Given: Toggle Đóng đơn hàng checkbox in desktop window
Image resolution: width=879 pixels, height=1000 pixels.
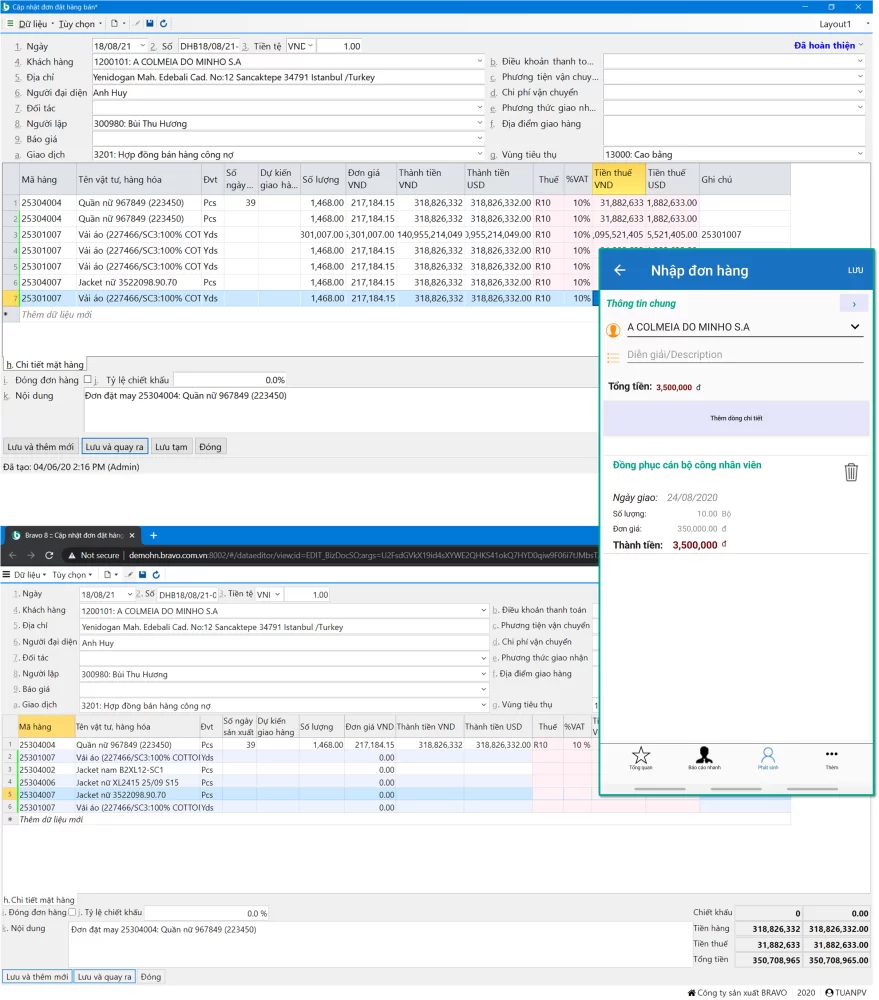Looking at the screenshot, I should click(88, 380).
